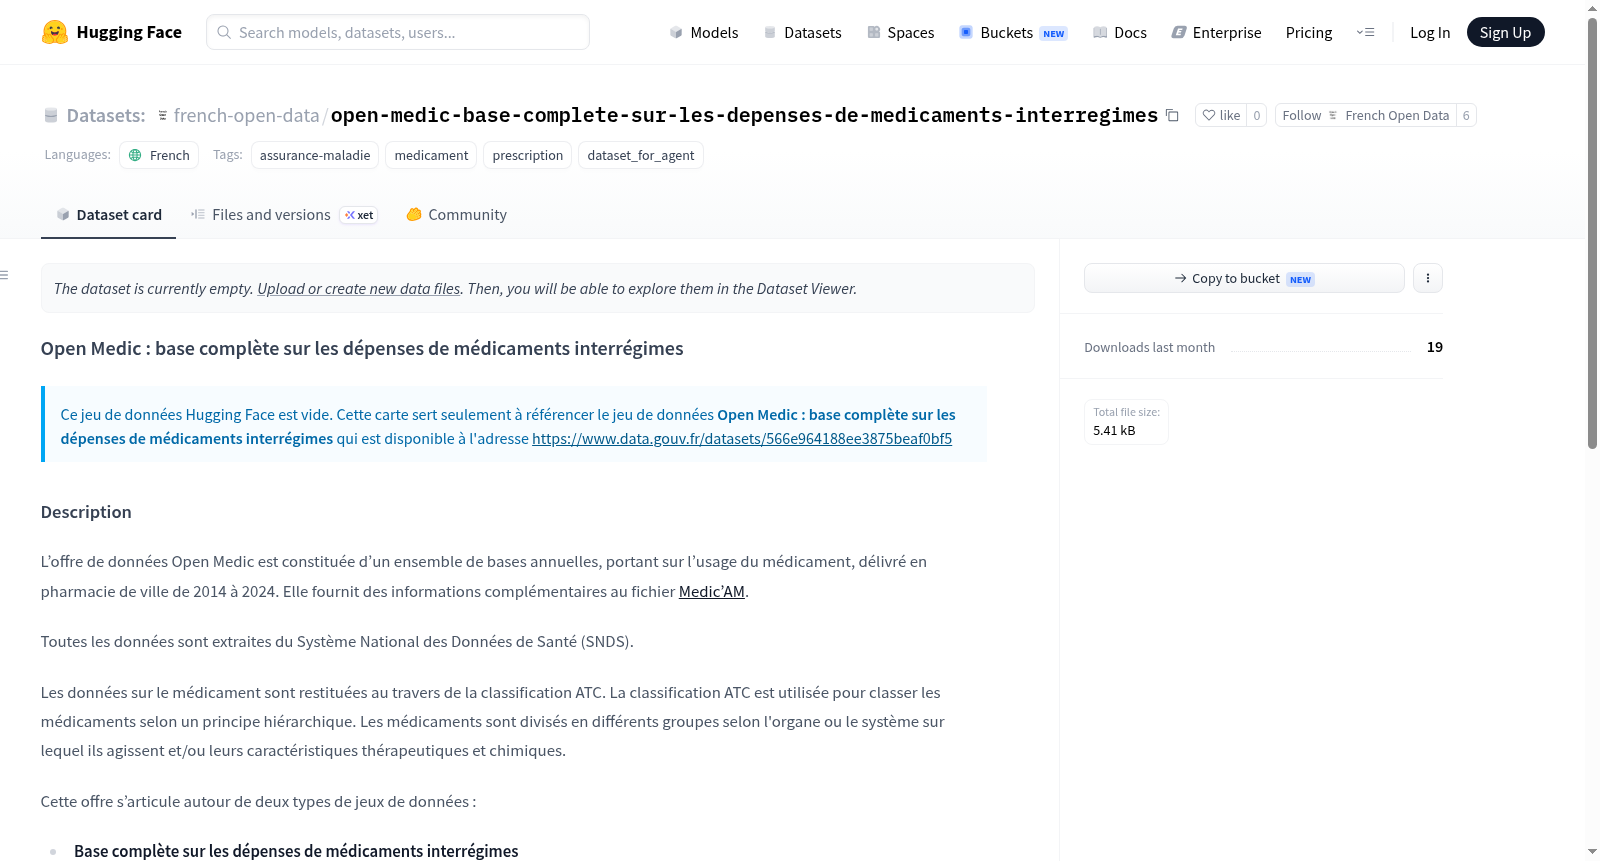Viewport: 1600px width, 861px height.
Task: Select the medicament tag
Action: coord(431,155)
